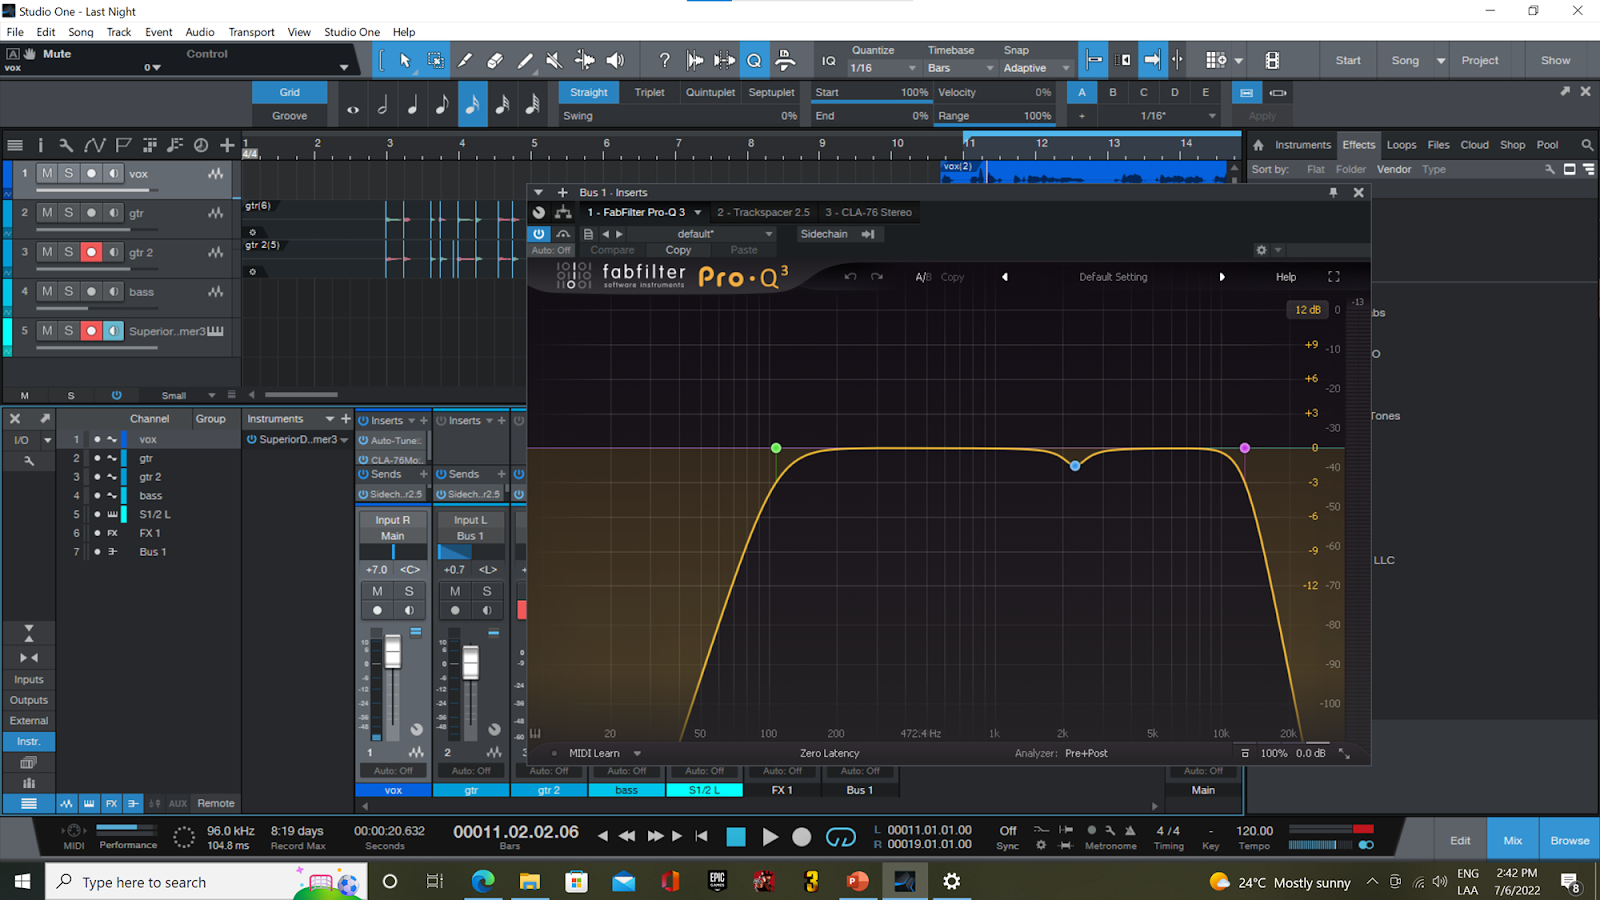Click the tempo value 120.00
This screenshot has height=900, width=1600.
coord(1254,831)
